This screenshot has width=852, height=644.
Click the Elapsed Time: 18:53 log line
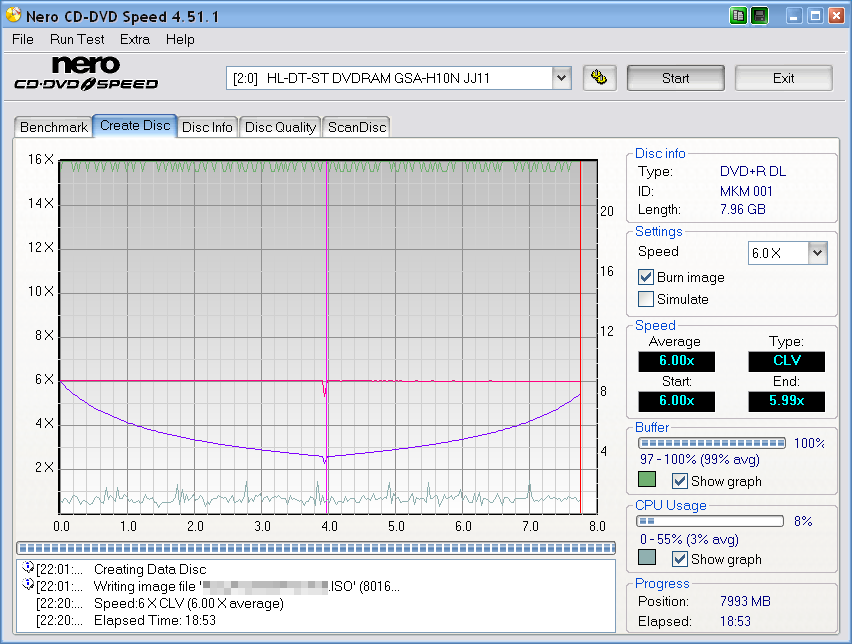(x=155, y=620)
